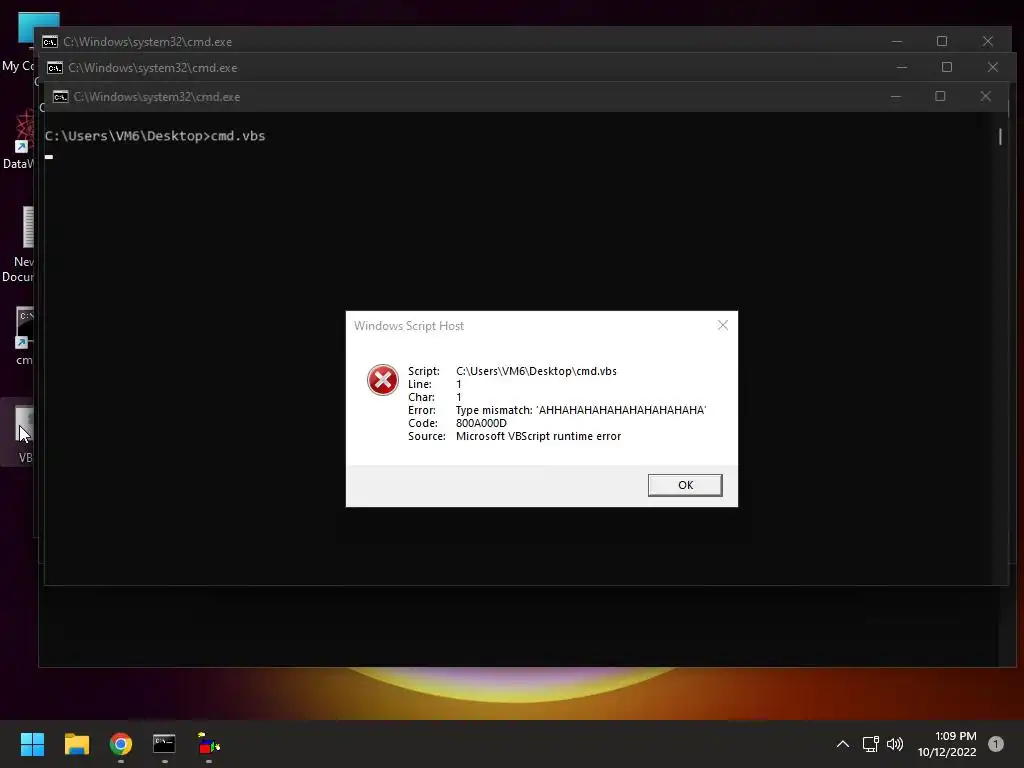1024x768 pixels.
Task: Switch to Command Prompt taskbar icon
Action: pos(164,744)
